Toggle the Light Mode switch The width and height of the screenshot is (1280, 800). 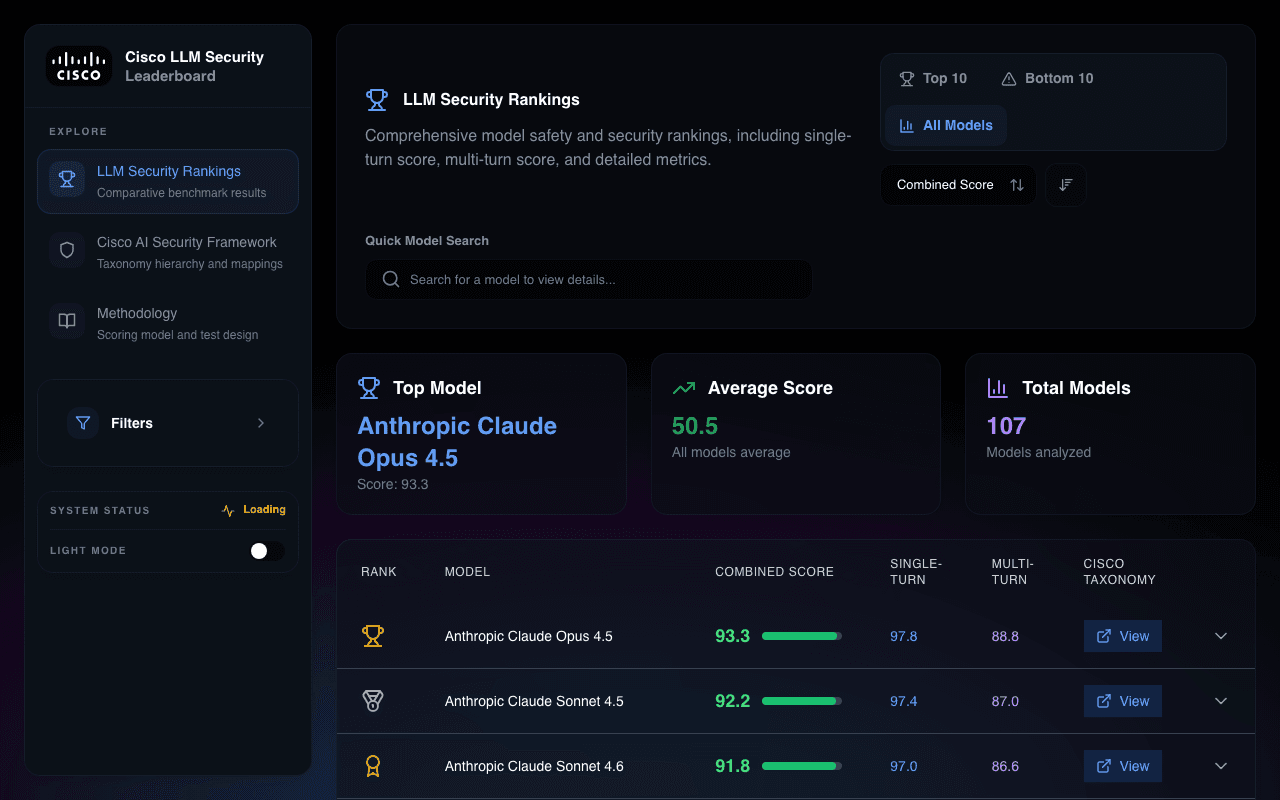point(267,551)
